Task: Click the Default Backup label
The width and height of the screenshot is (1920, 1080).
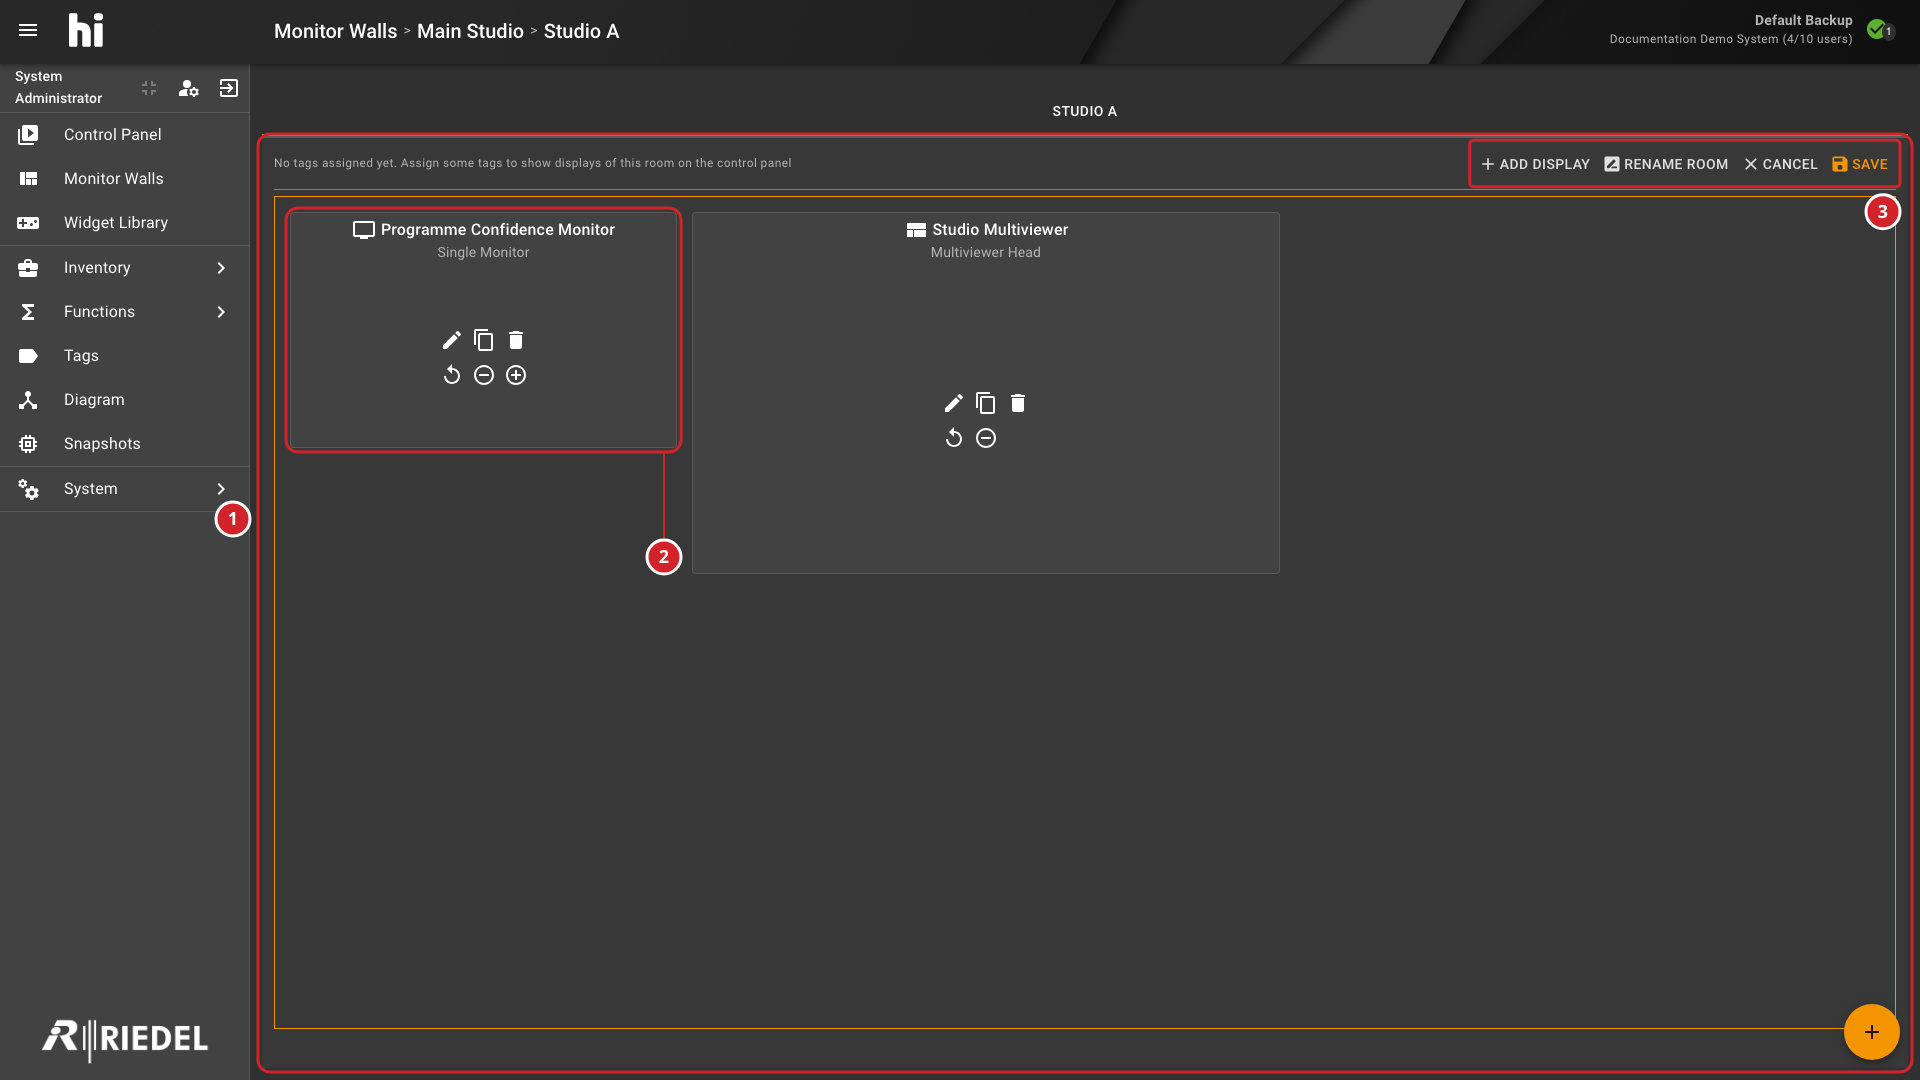Action: (x=1803, y=20)
